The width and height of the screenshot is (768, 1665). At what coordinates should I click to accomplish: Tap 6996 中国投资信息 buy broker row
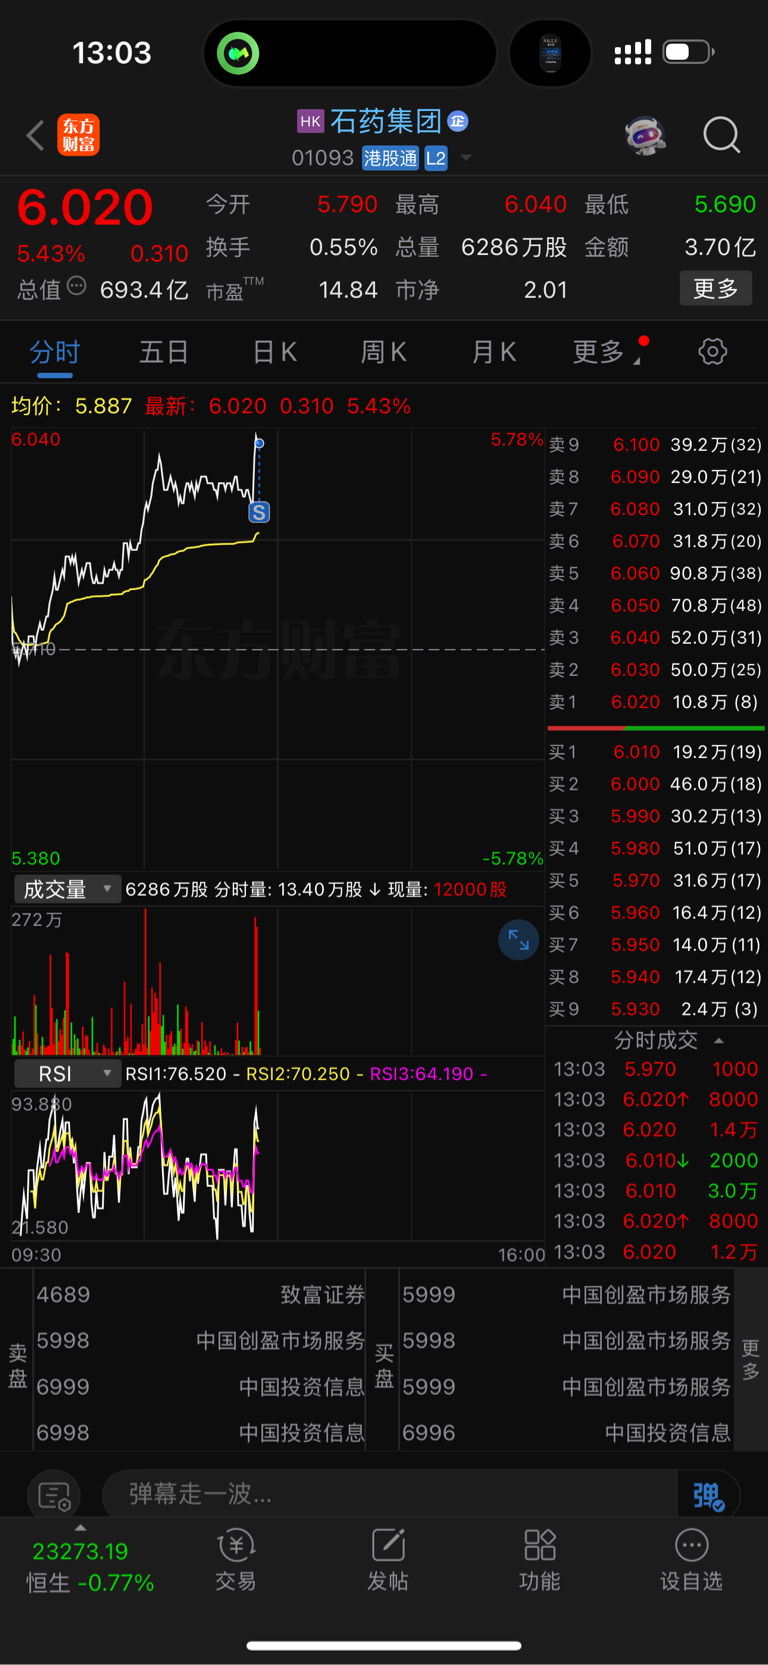coord(566,1433)
